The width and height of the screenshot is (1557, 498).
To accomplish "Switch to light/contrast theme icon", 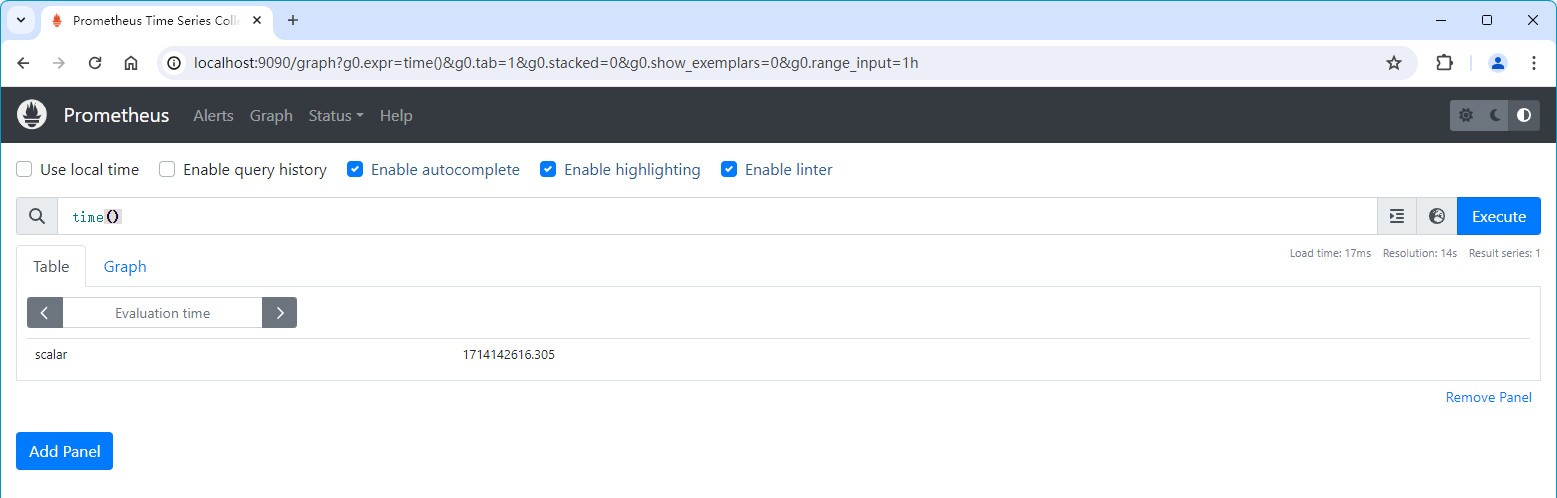I will point(1524,115).
